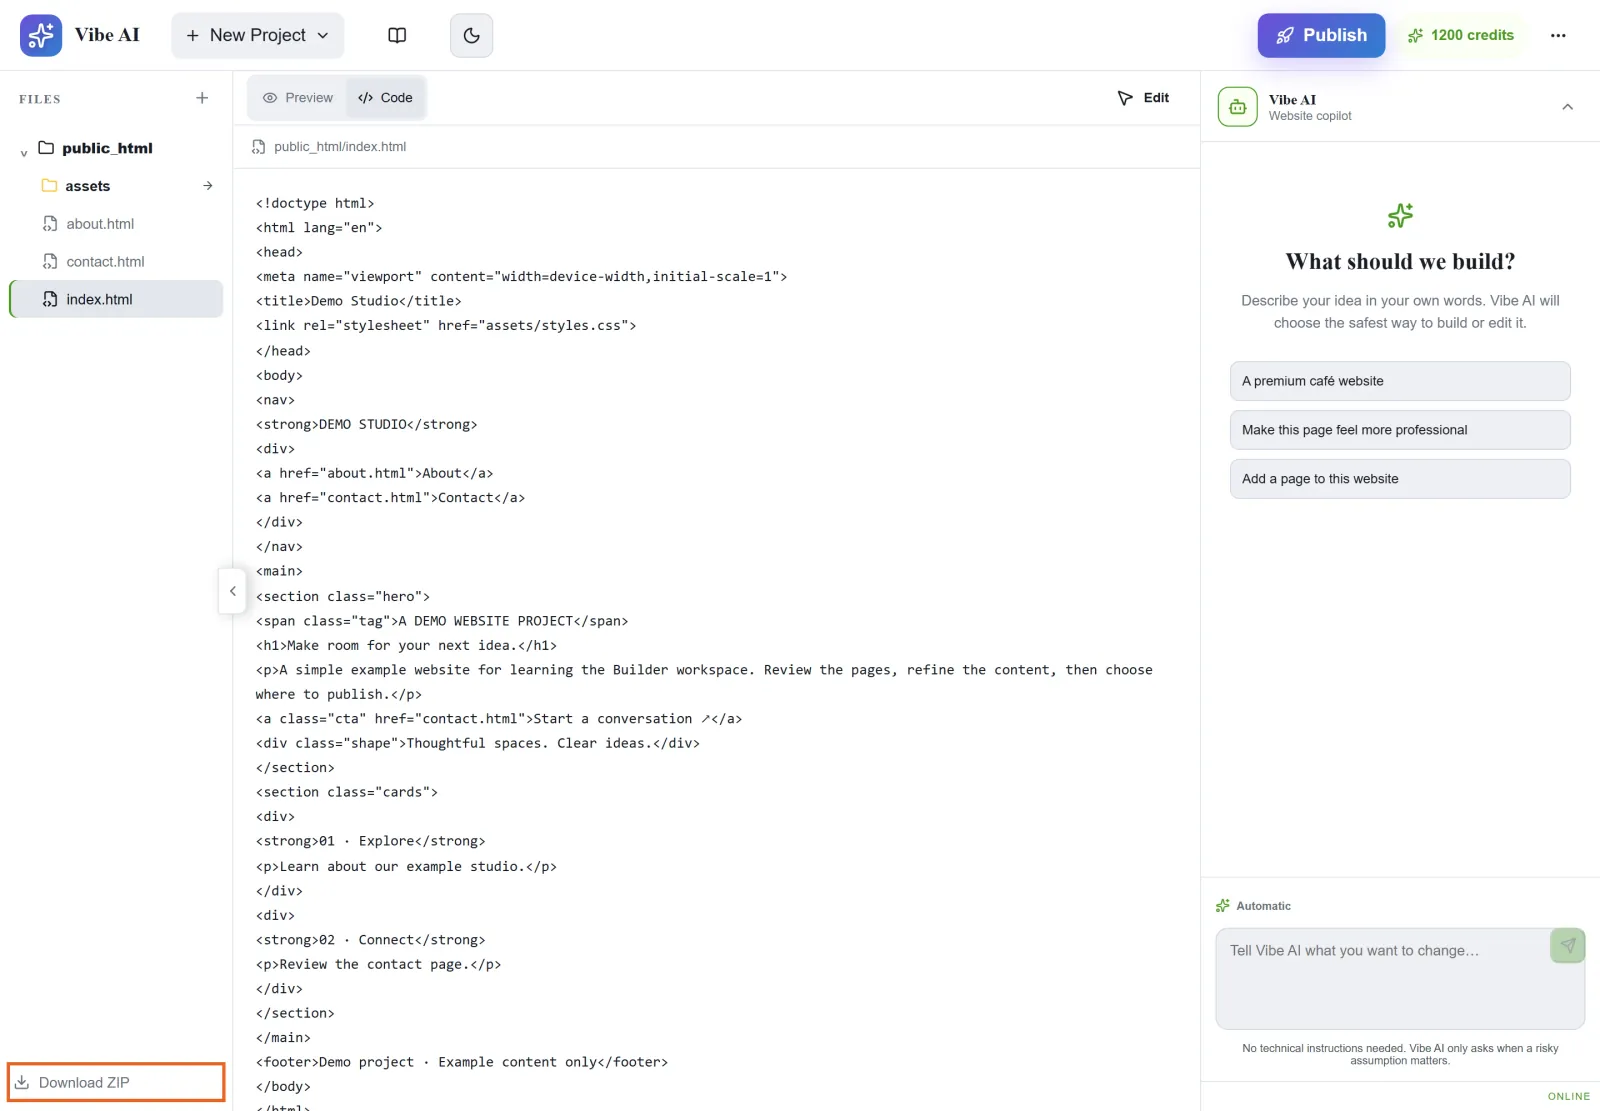Click the eye icon on the Preview tab

coord(269,98)
